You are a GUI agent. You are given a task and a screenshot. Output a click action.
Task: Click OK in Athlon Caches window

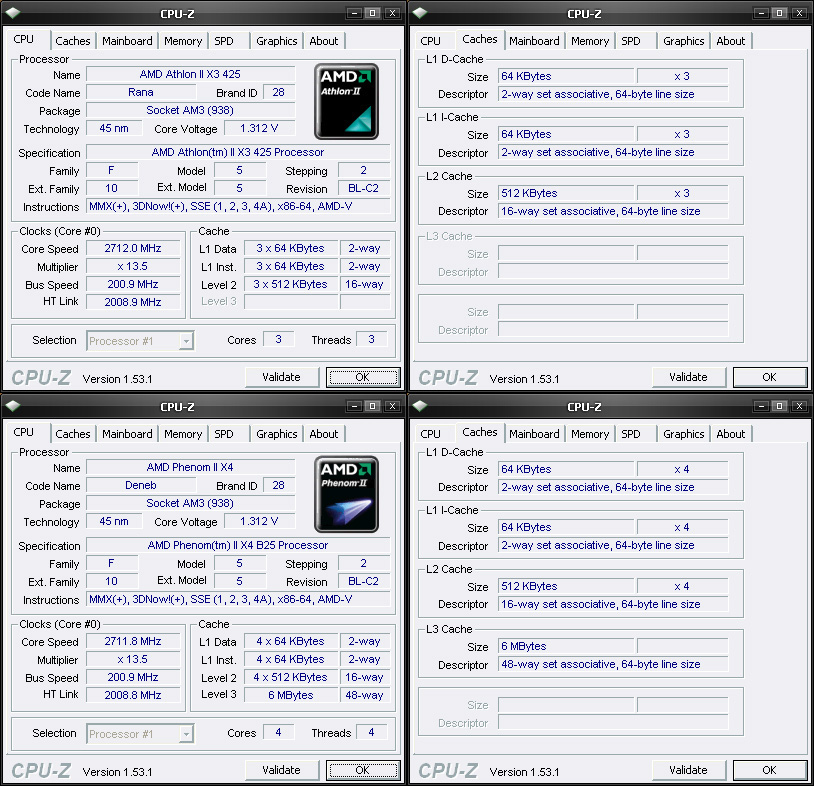click(x=770, y=377)
